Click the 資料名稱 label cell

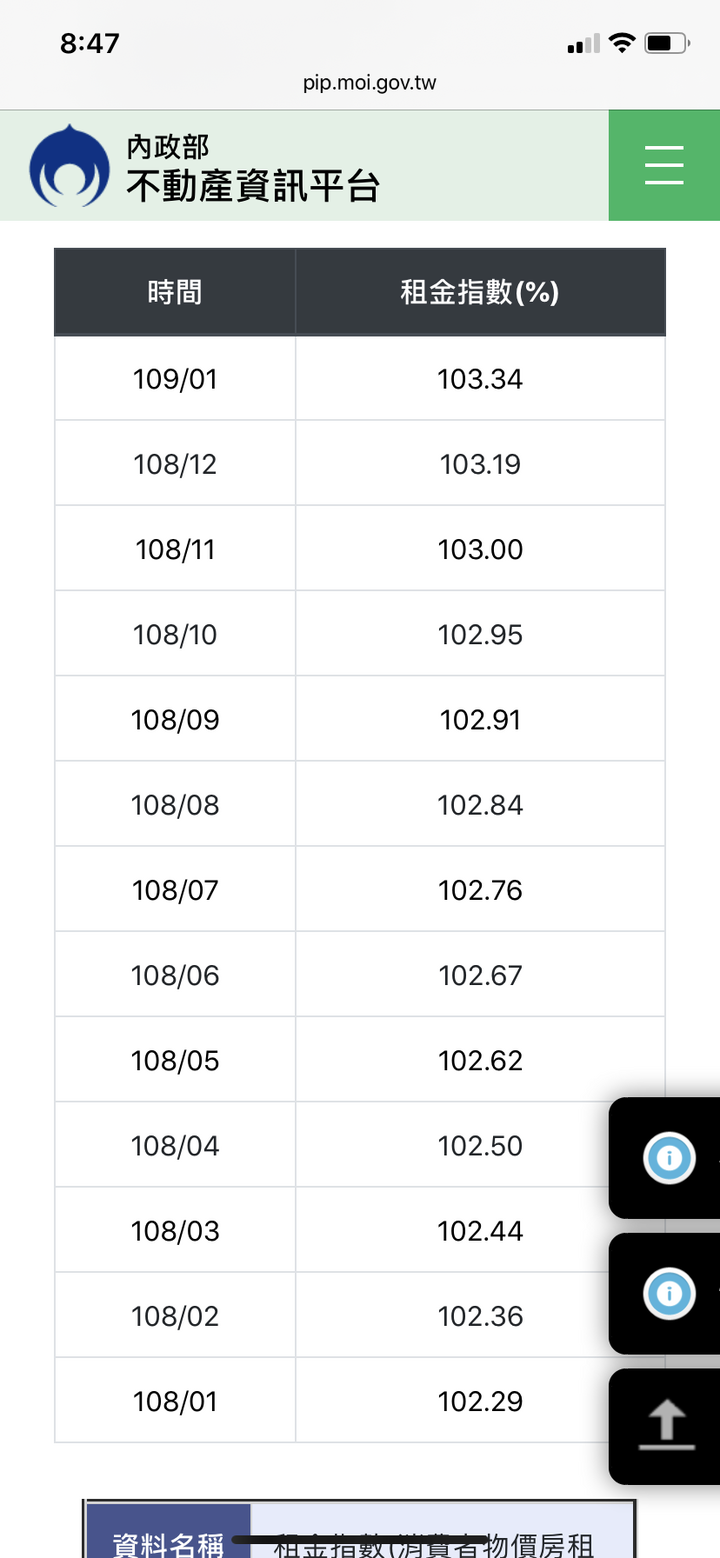pos(168,1532)
